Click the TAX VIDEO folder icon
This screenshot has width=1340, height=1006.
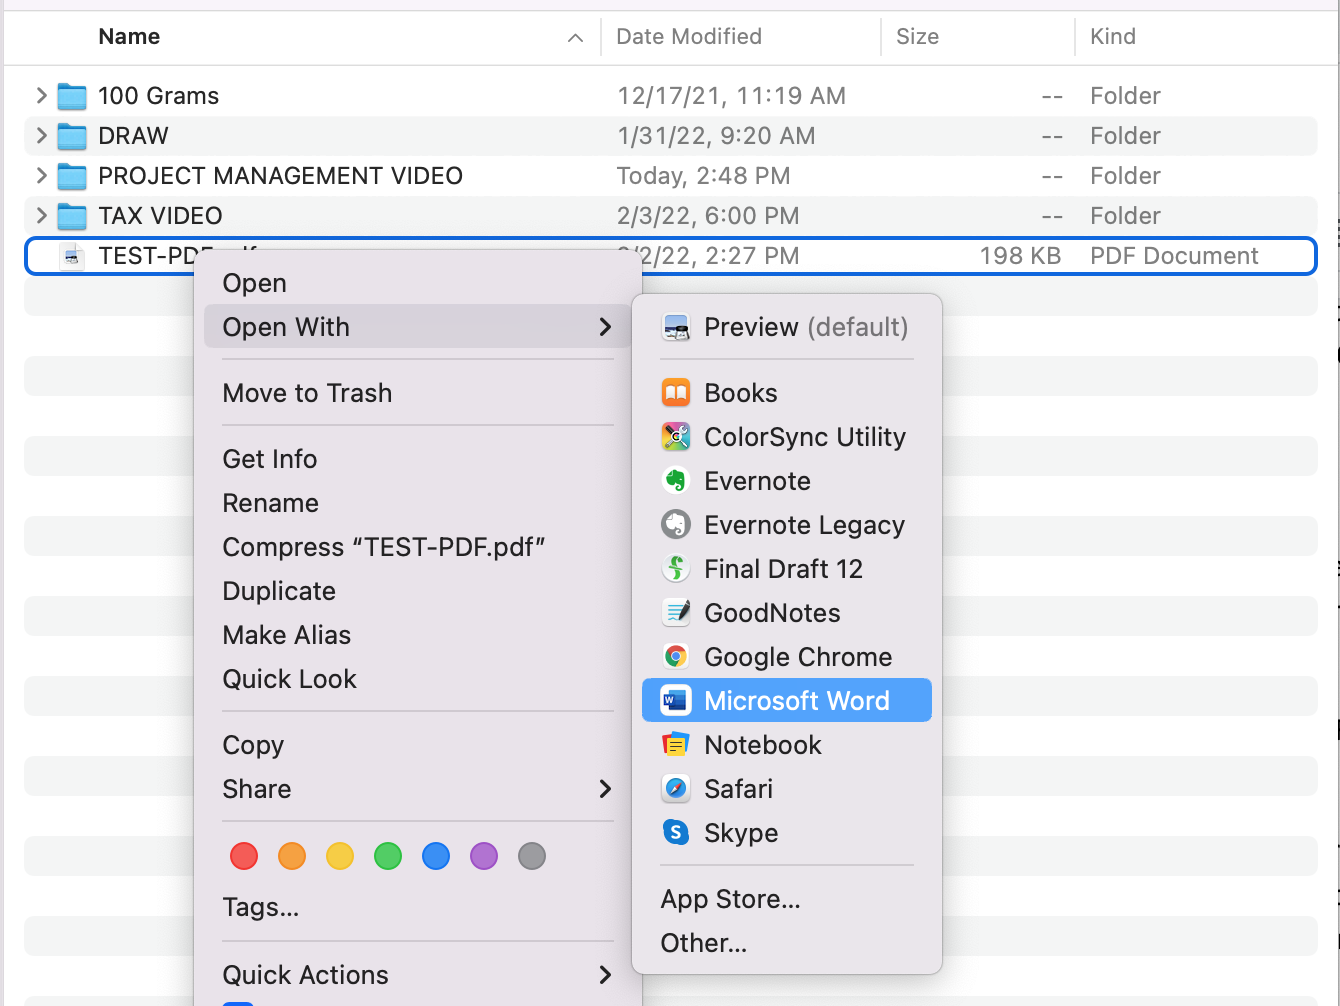72,216
